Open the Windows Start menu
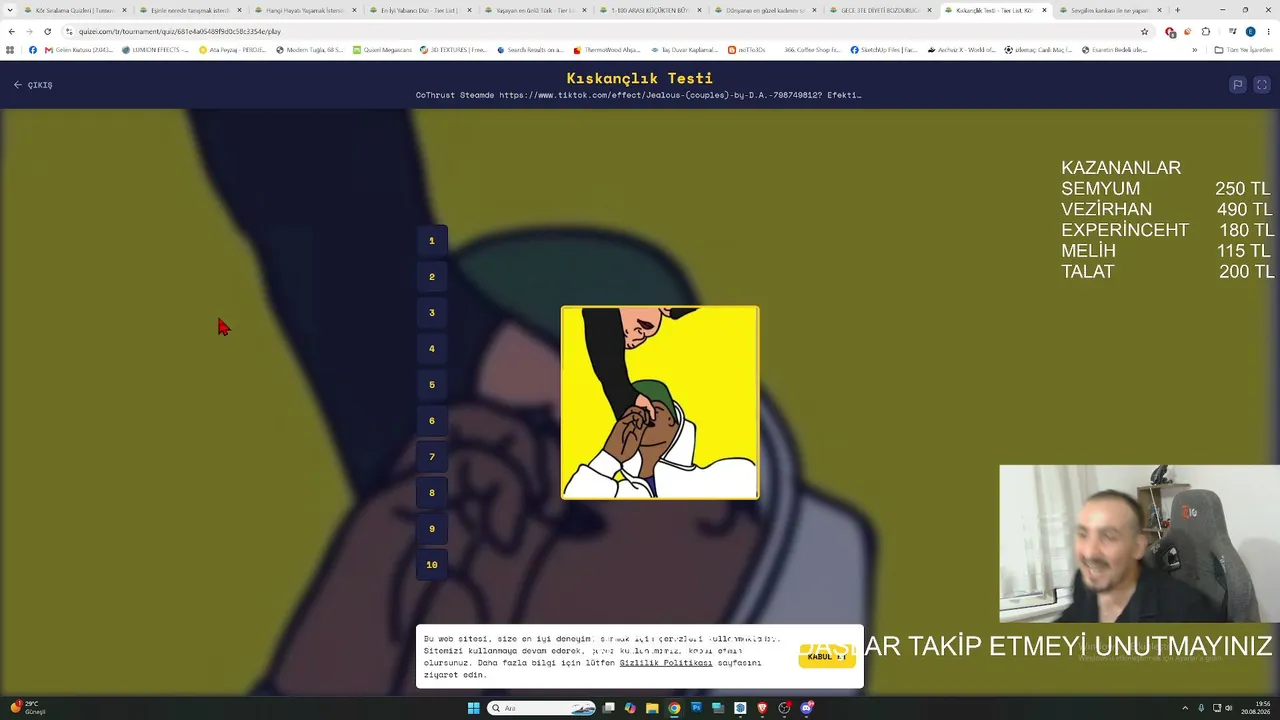This screenshot has height=720, width=1280. click(x=473, y=708)
